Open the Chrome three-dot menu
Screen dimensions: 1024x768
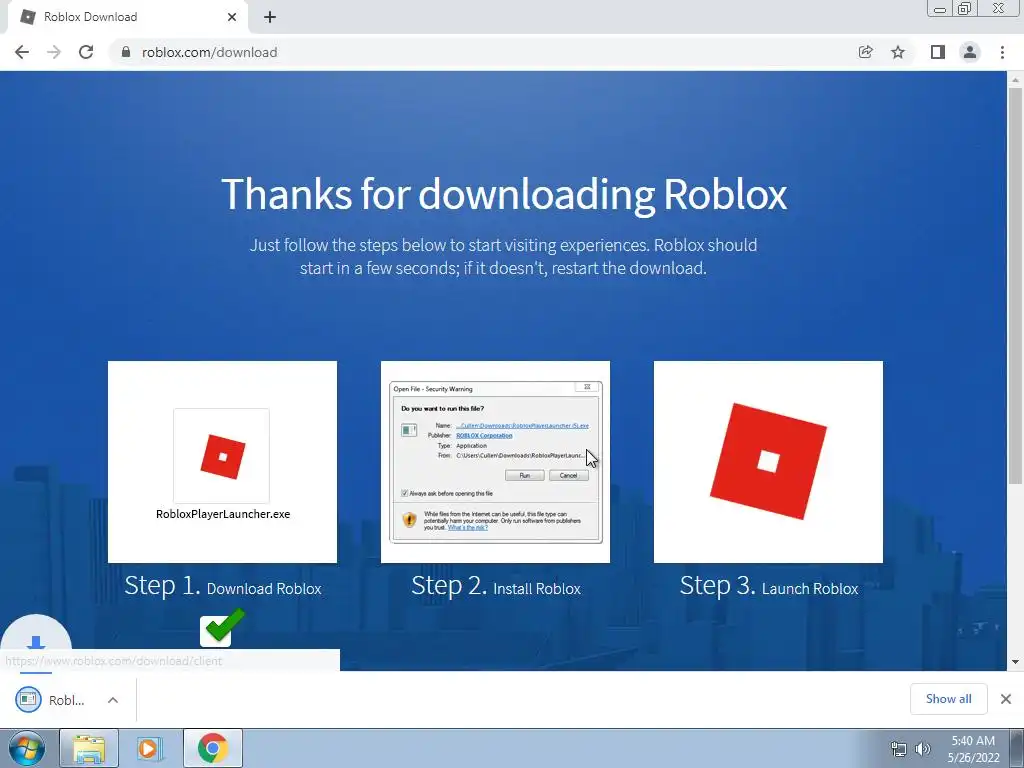point(1002,52)
